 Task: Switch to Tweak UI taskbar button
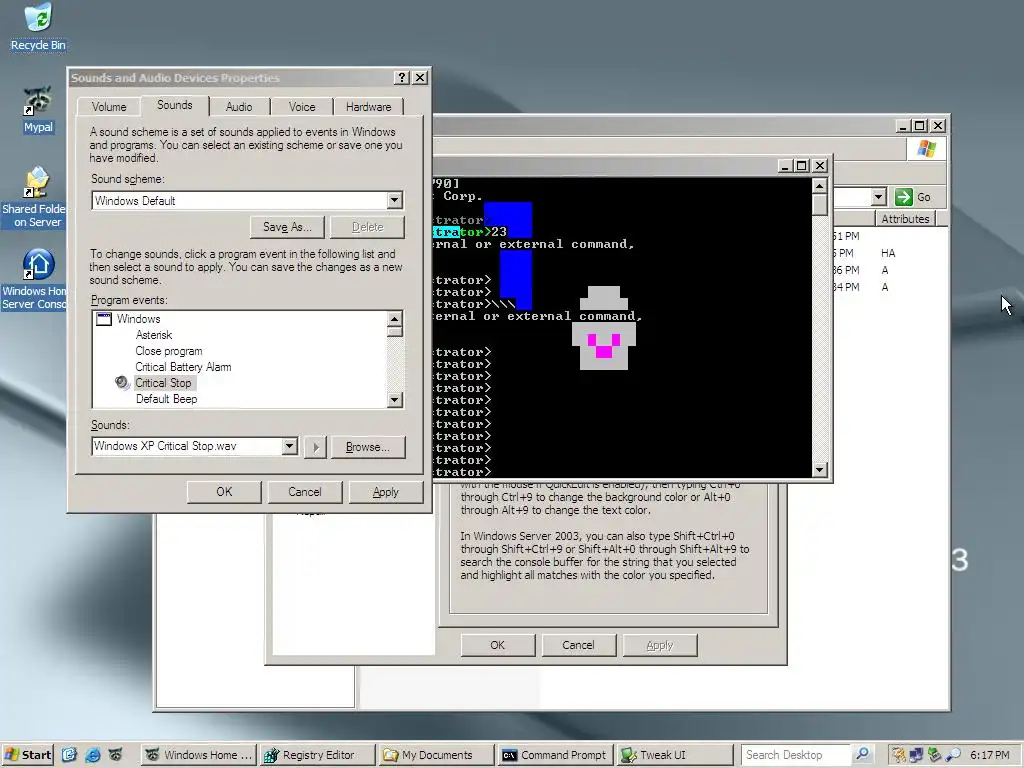674,755
